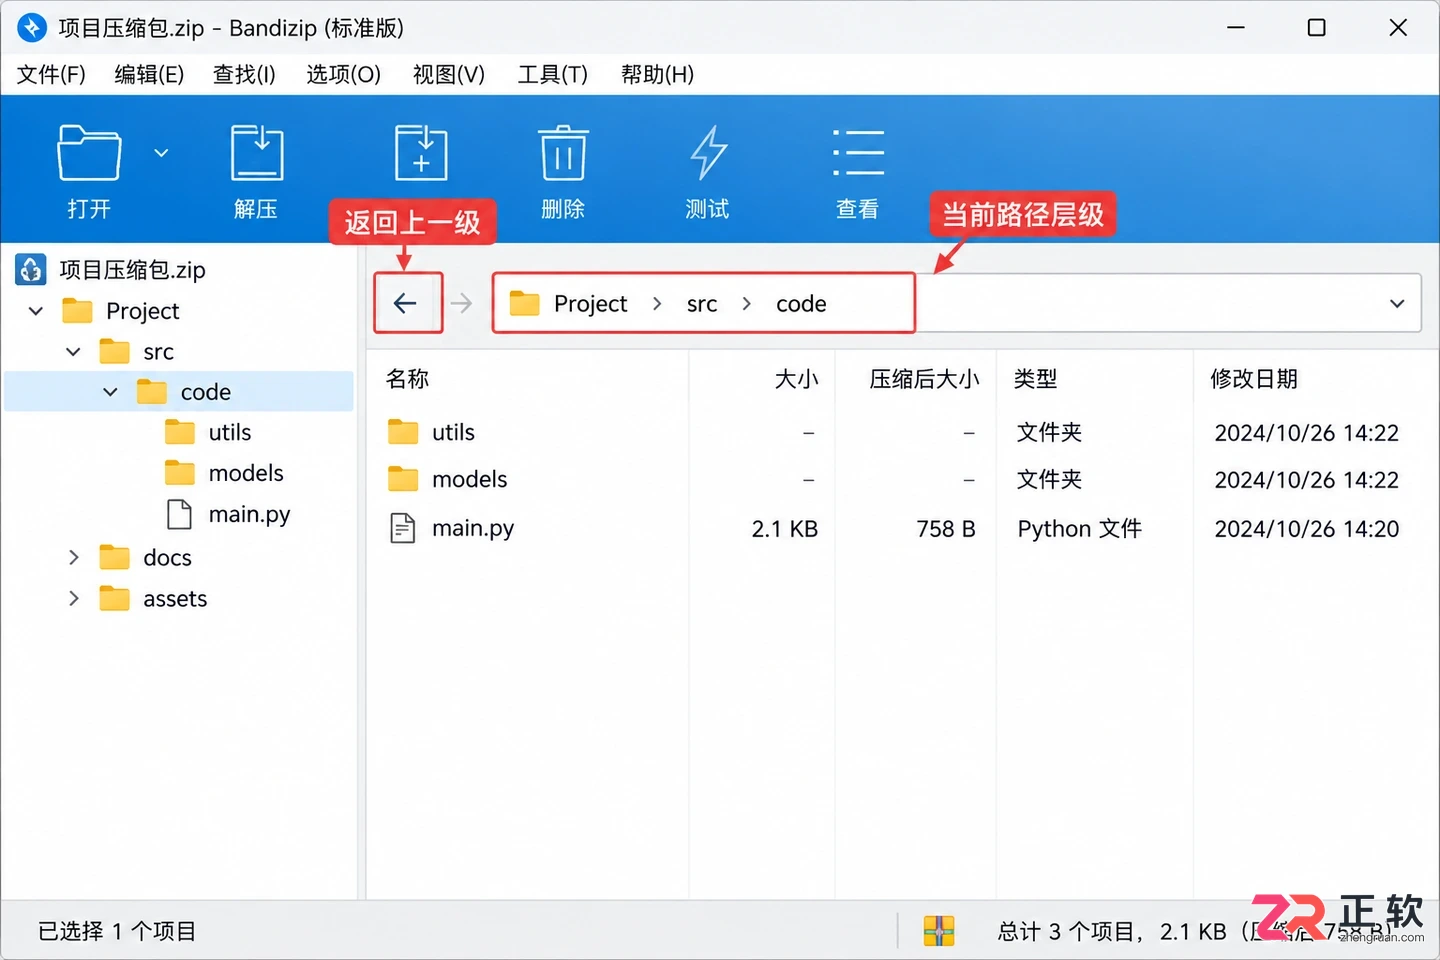Screen dimensions: 1440x960
Task: Sort by the 类型 column header
Action: (1036, 379)
